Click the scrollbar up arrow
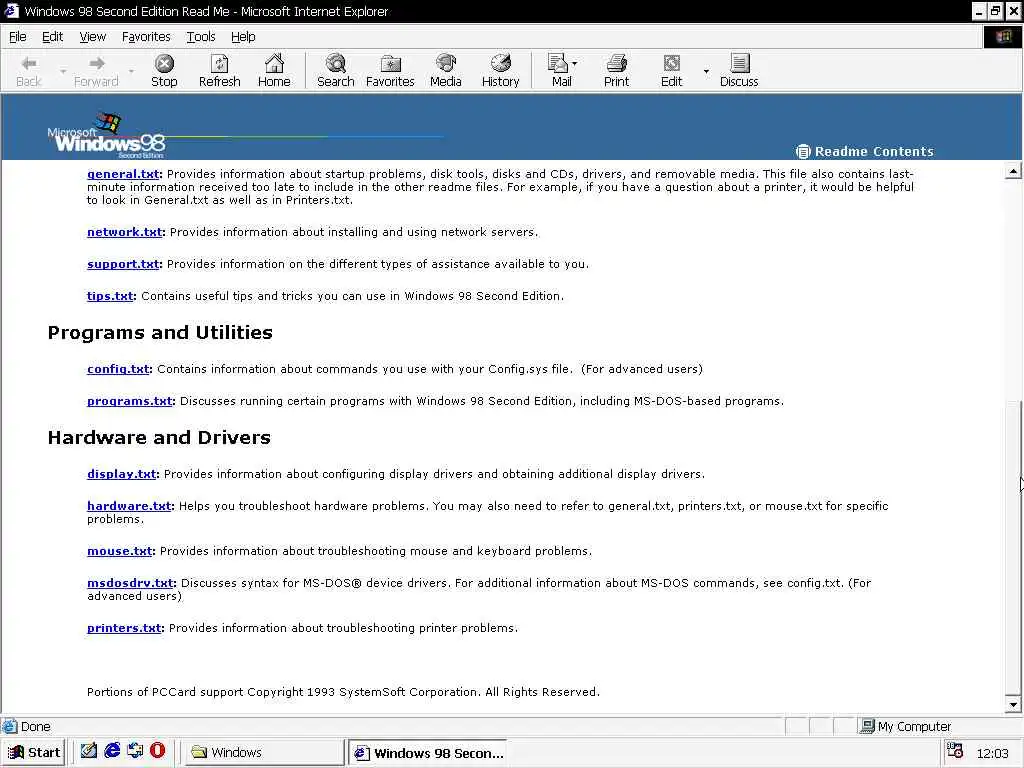Viewport: 1024px width, 768px height. (x=1012, y=171)
